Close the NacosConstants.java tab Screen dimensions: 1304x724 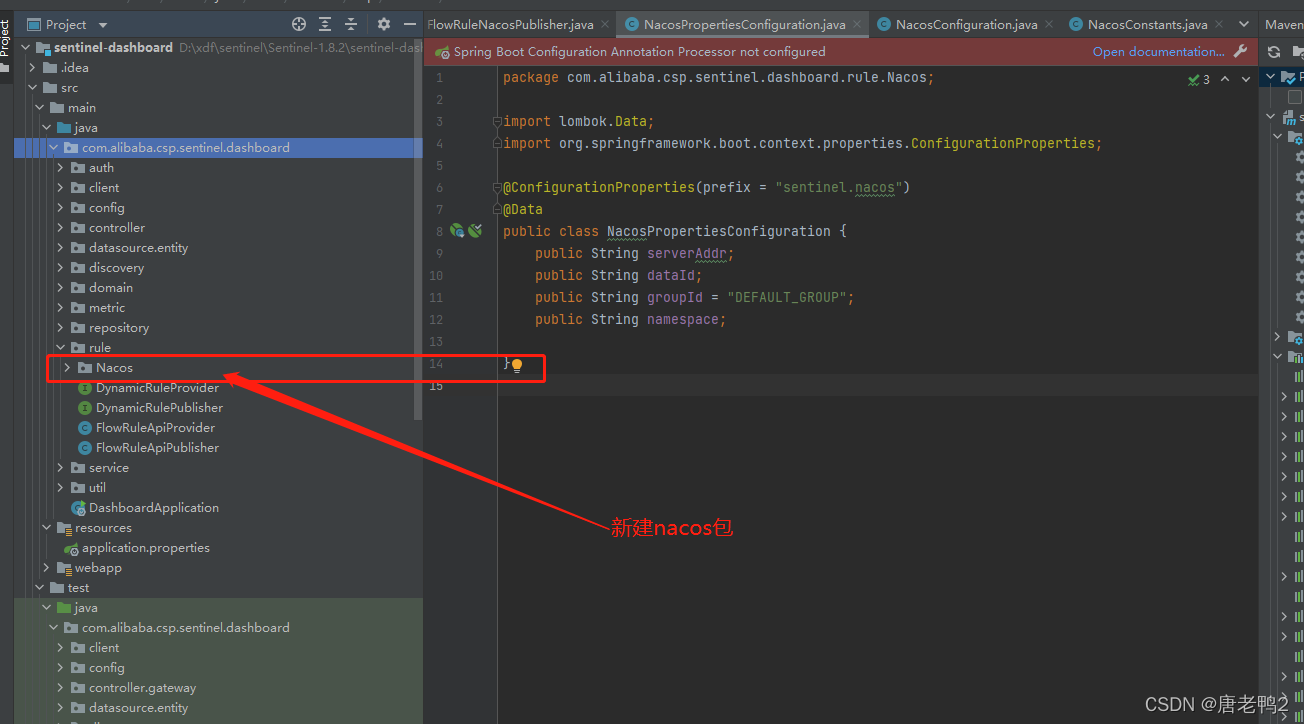1220,24
